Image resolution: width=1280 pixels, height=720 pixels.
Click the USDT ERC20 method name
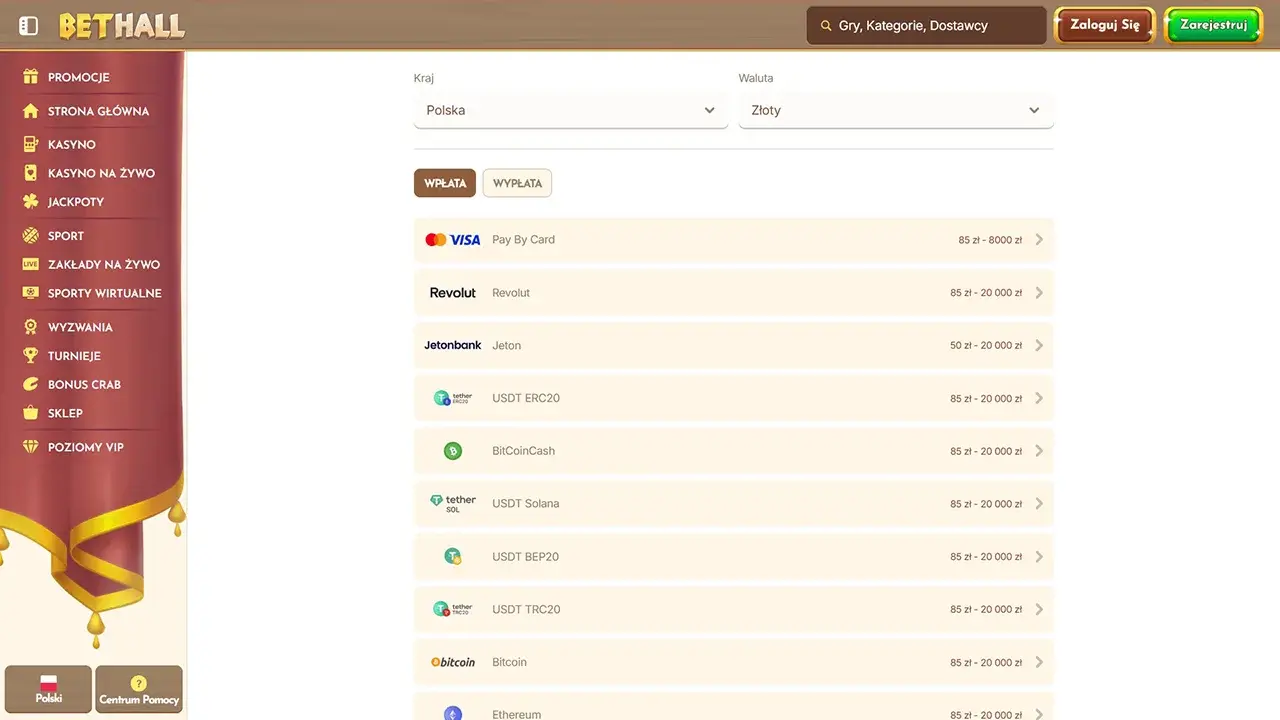526,398
